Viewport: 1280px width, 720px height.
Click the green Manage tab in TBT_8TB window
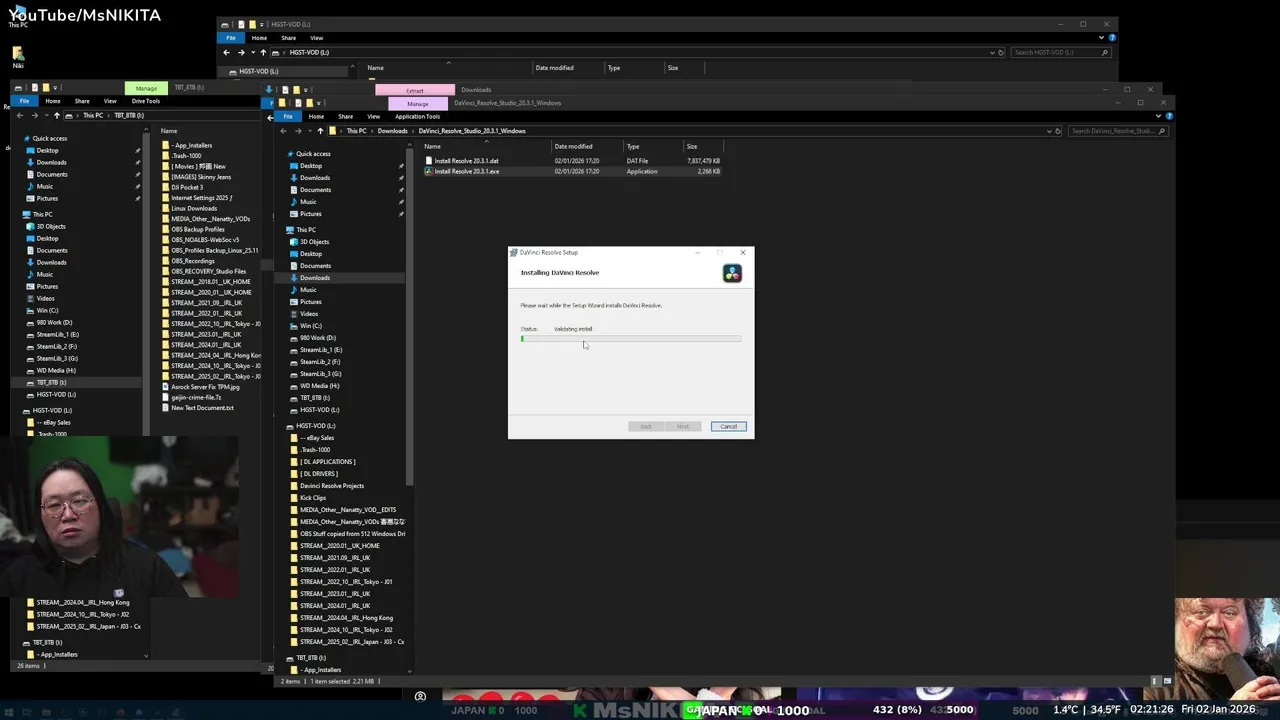pyautogui.click(x=146, y=88)
